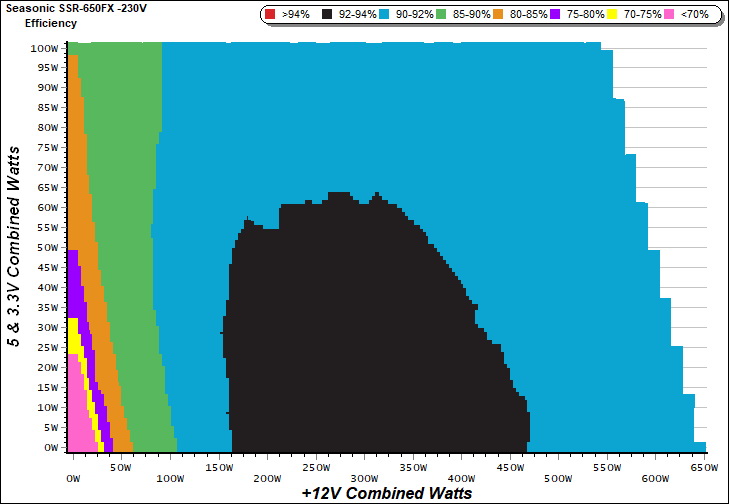Click the 0W tick on horizontal axis
729x504 pixels.
coord(72,466)
